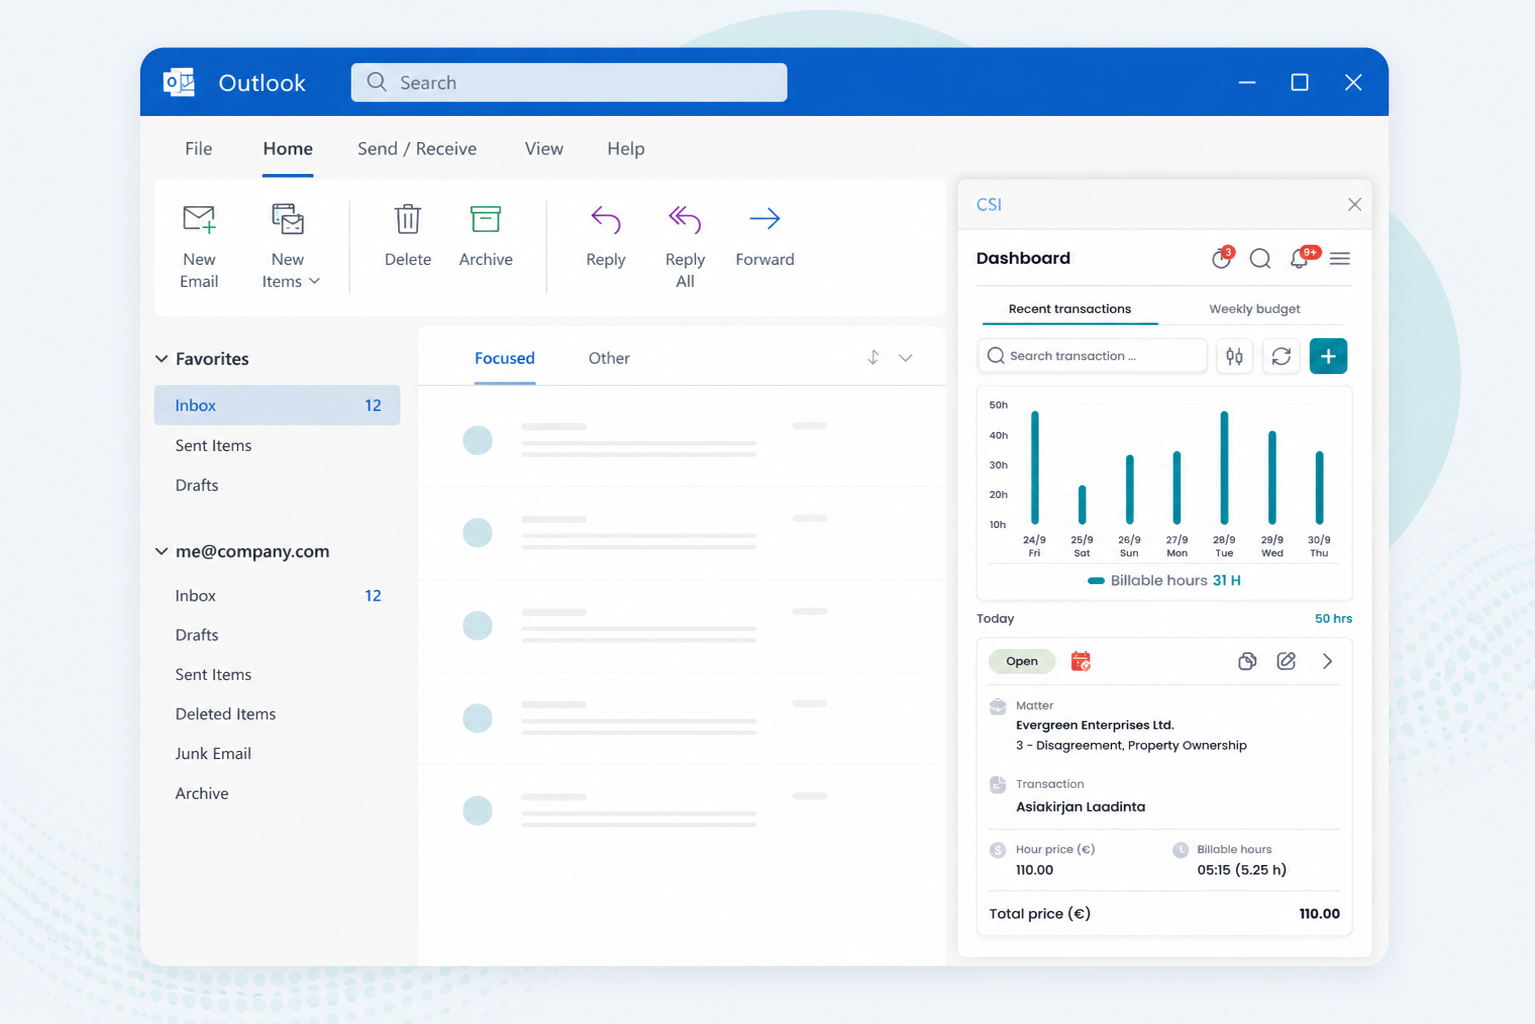Click the Reply All icon
The image size is (1535, 1024).
point(685,219)
